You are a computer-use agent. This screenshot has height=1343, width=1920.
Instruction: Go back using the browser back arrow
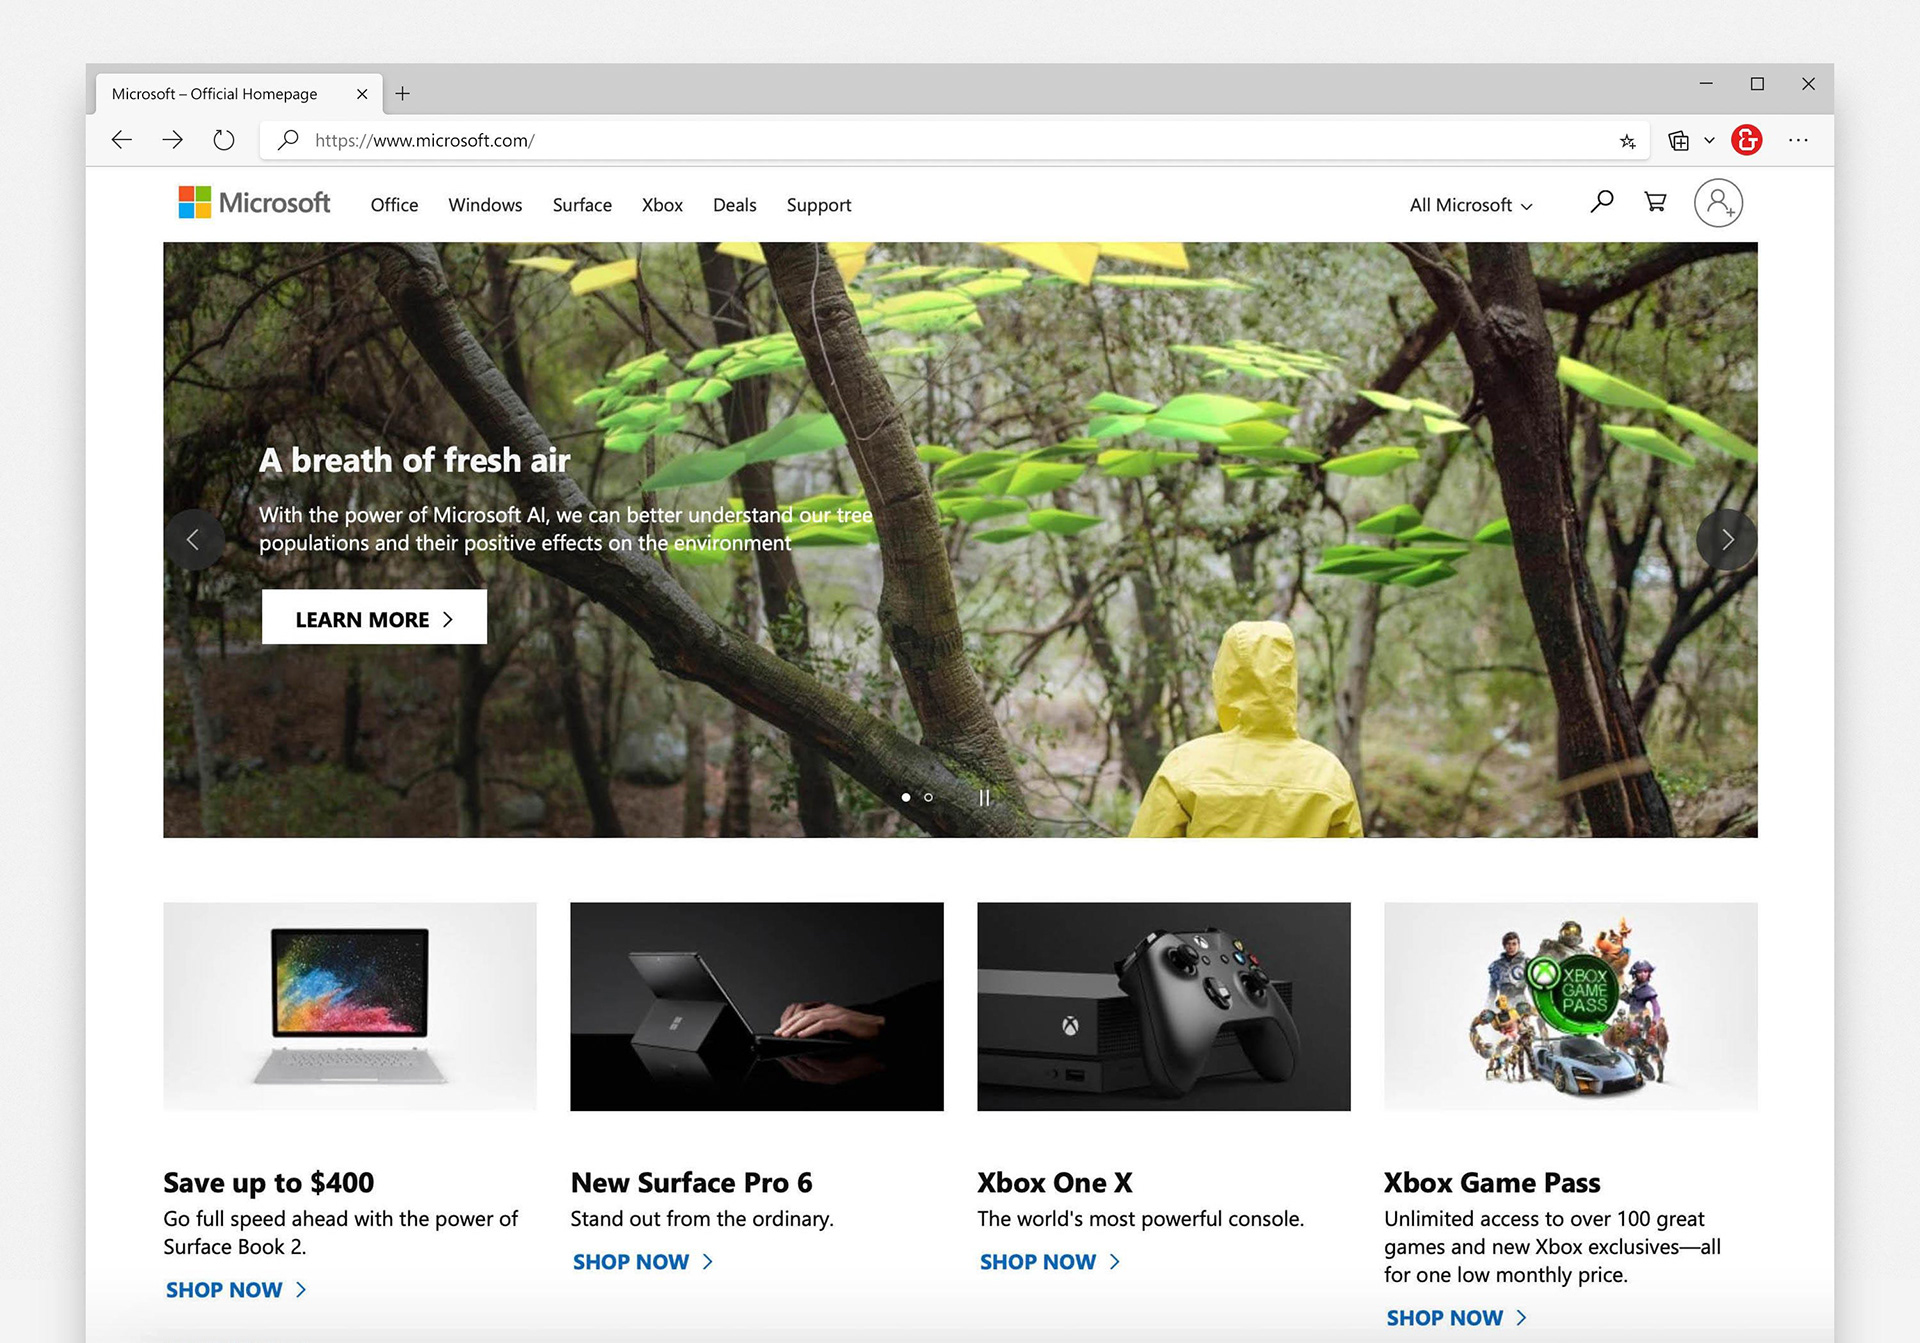coord(122,140)
